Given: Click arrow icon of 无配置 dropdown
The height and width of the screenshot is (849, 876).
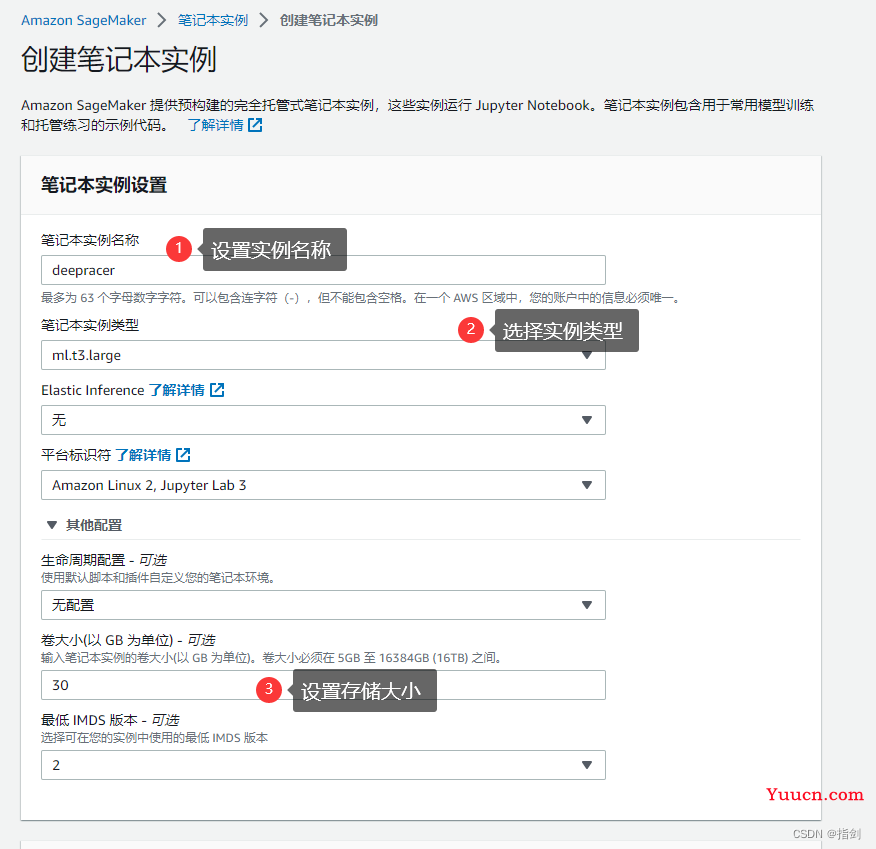Looking at the screenshot, I should pos(587,605).
